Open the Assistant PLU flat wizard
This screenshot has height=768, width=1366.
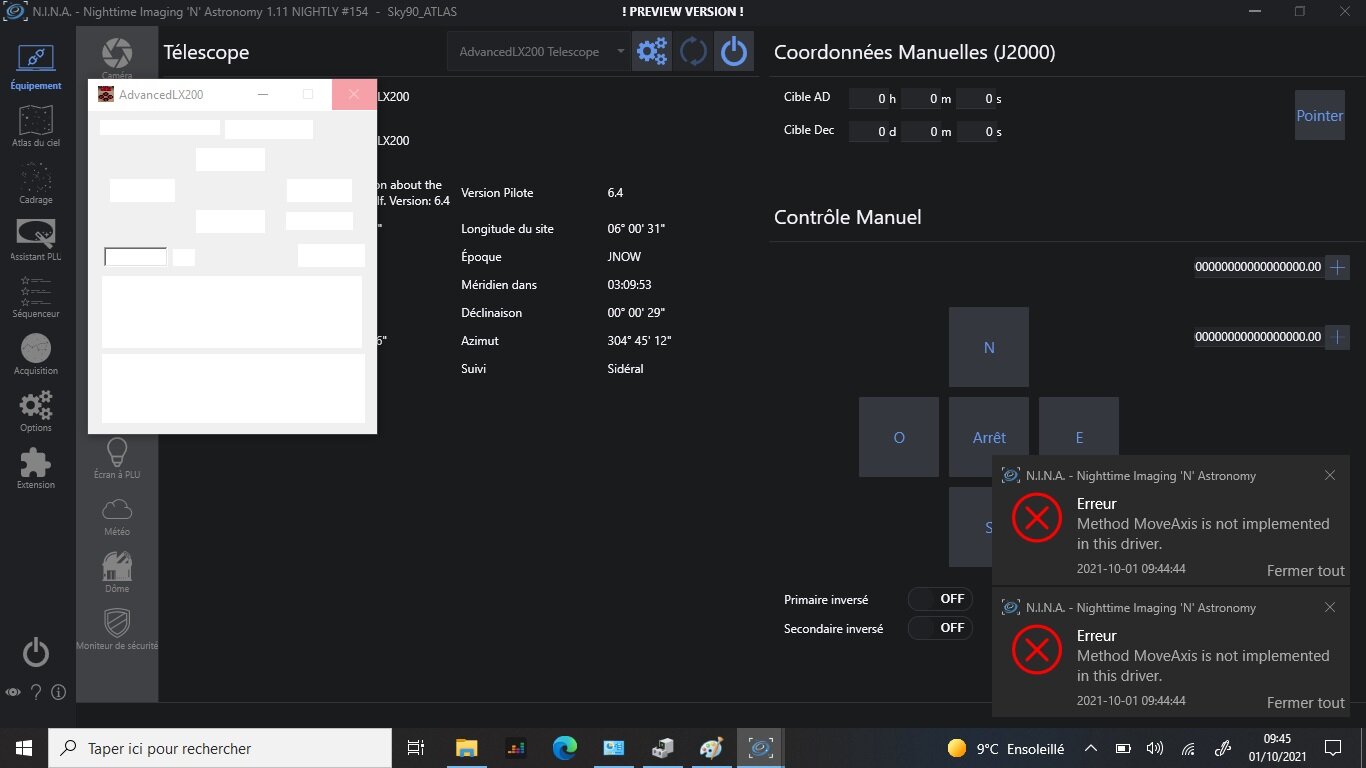click(x=36, y=240)
